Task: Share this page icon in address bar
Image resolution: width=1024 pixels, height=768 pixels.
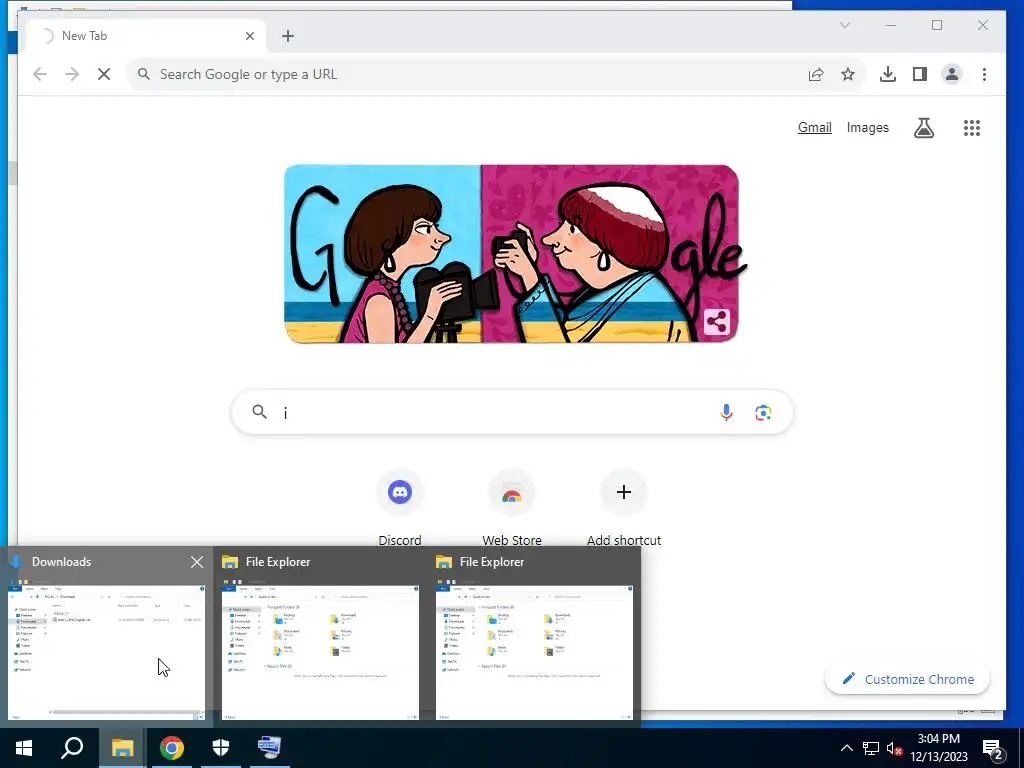Action: tap(816, 74)
